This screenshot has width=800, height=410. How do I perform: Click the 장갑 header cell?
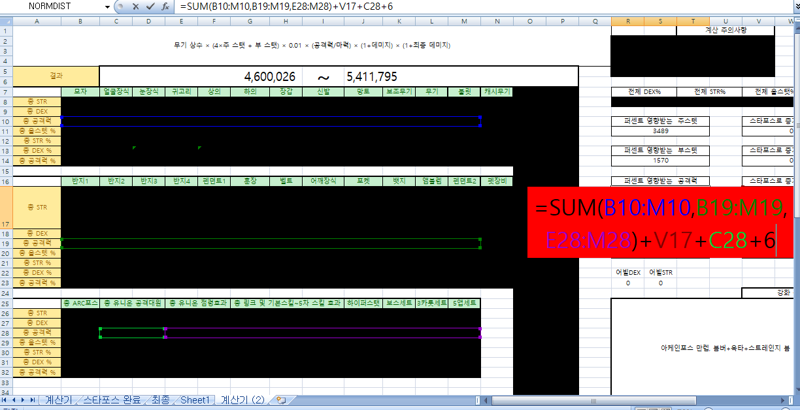tap(286, 92)
